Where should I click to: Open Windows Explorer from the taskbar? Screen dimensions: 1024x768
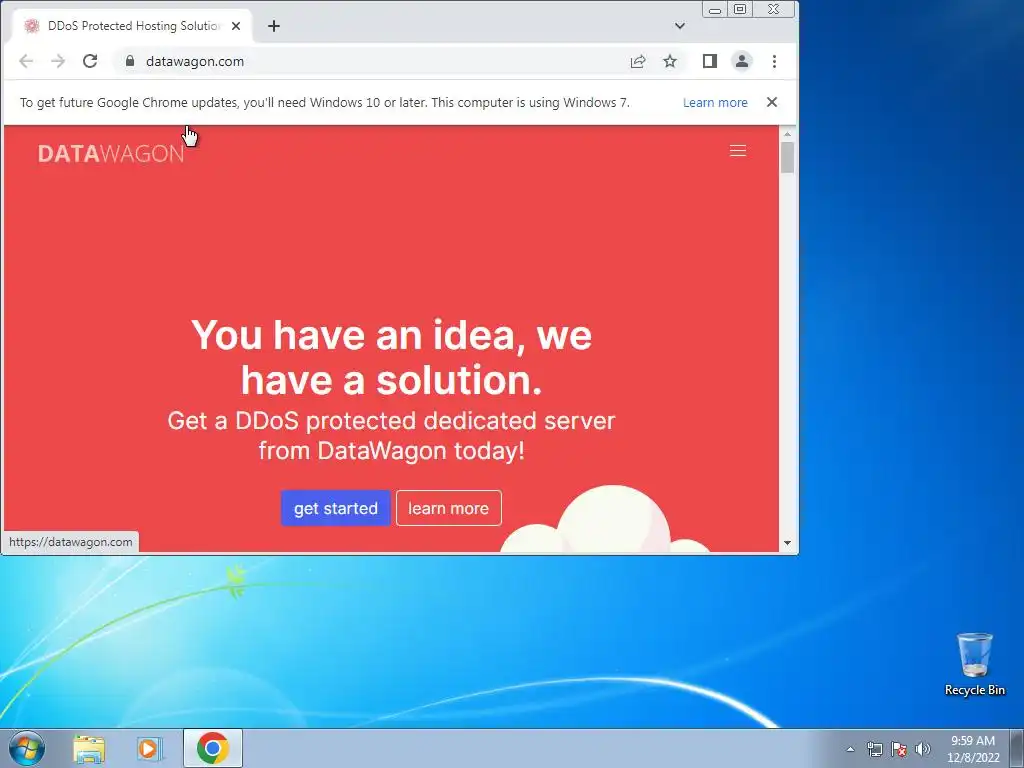[x=89, y=748]
